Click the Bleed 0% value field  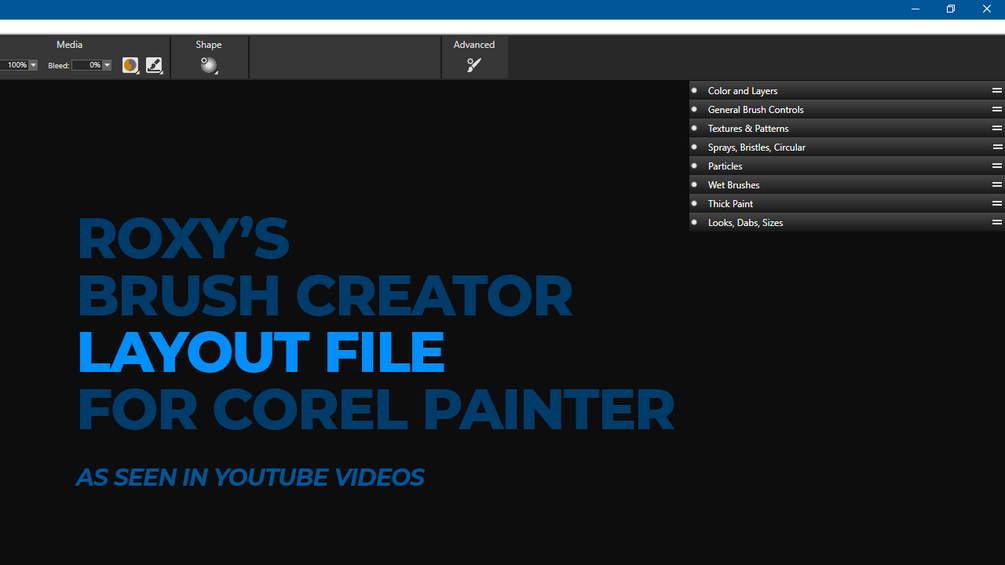click(87, 65)
